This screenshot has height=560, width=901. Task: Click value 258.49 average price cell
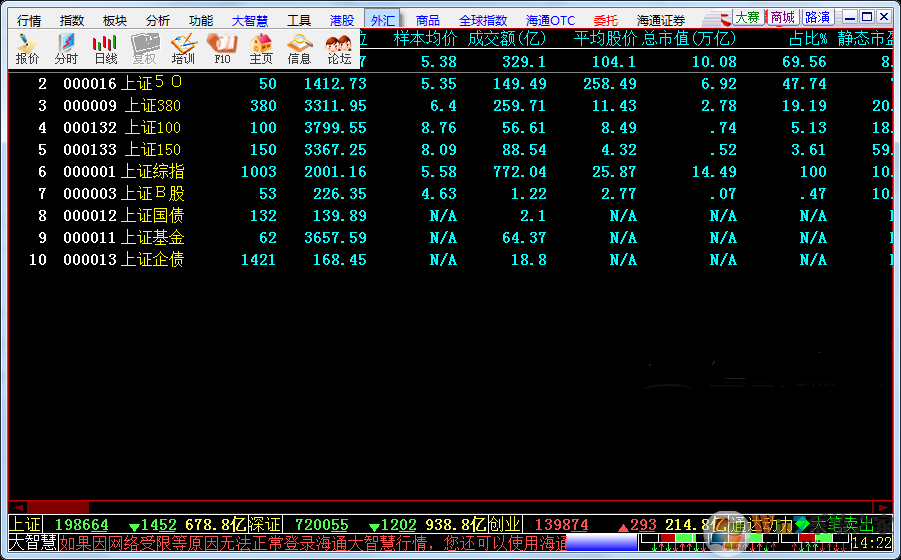pyautogui.click(x=610, y=84)
